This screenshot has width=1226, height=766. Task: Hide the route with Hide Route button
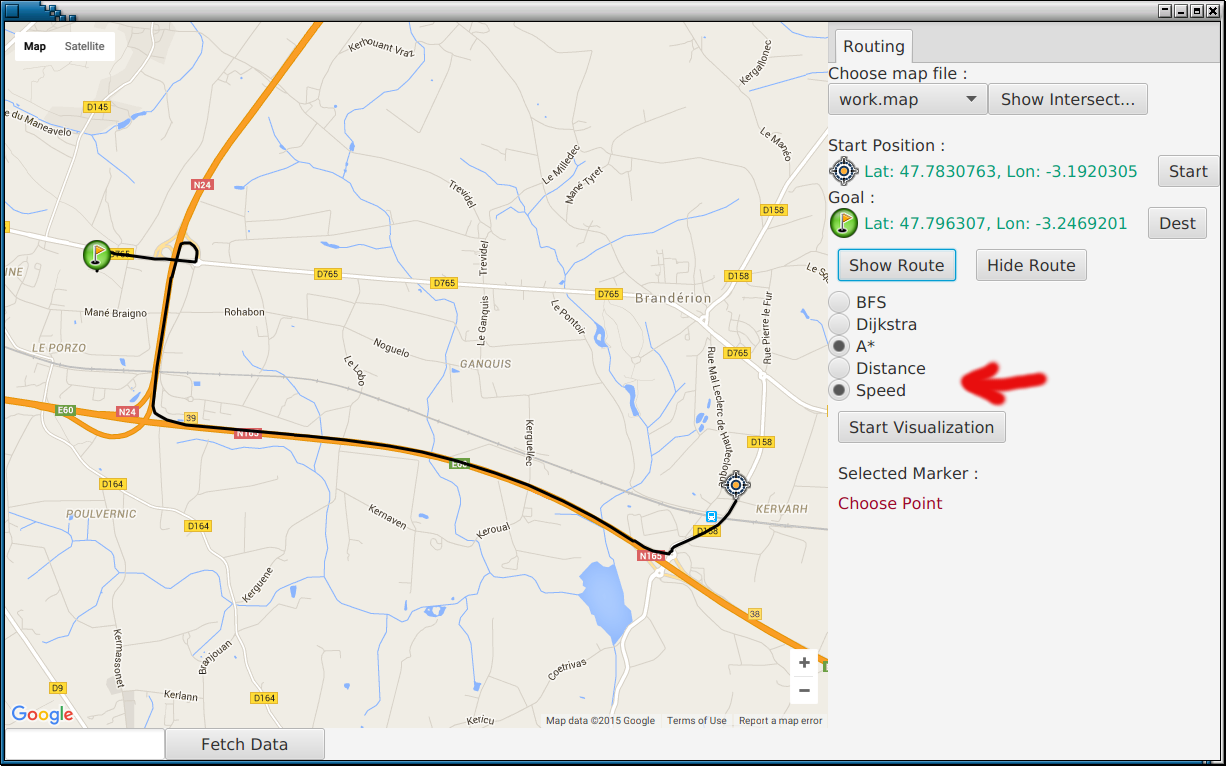1031,265
